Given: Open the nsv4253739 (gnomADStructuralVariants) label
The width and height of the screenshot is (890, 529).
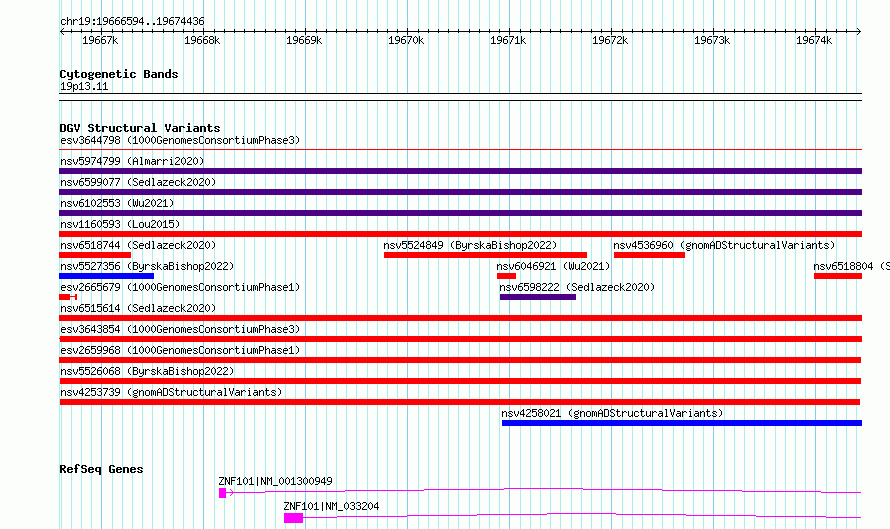Looking at the screenshot, I should point(171,392).
